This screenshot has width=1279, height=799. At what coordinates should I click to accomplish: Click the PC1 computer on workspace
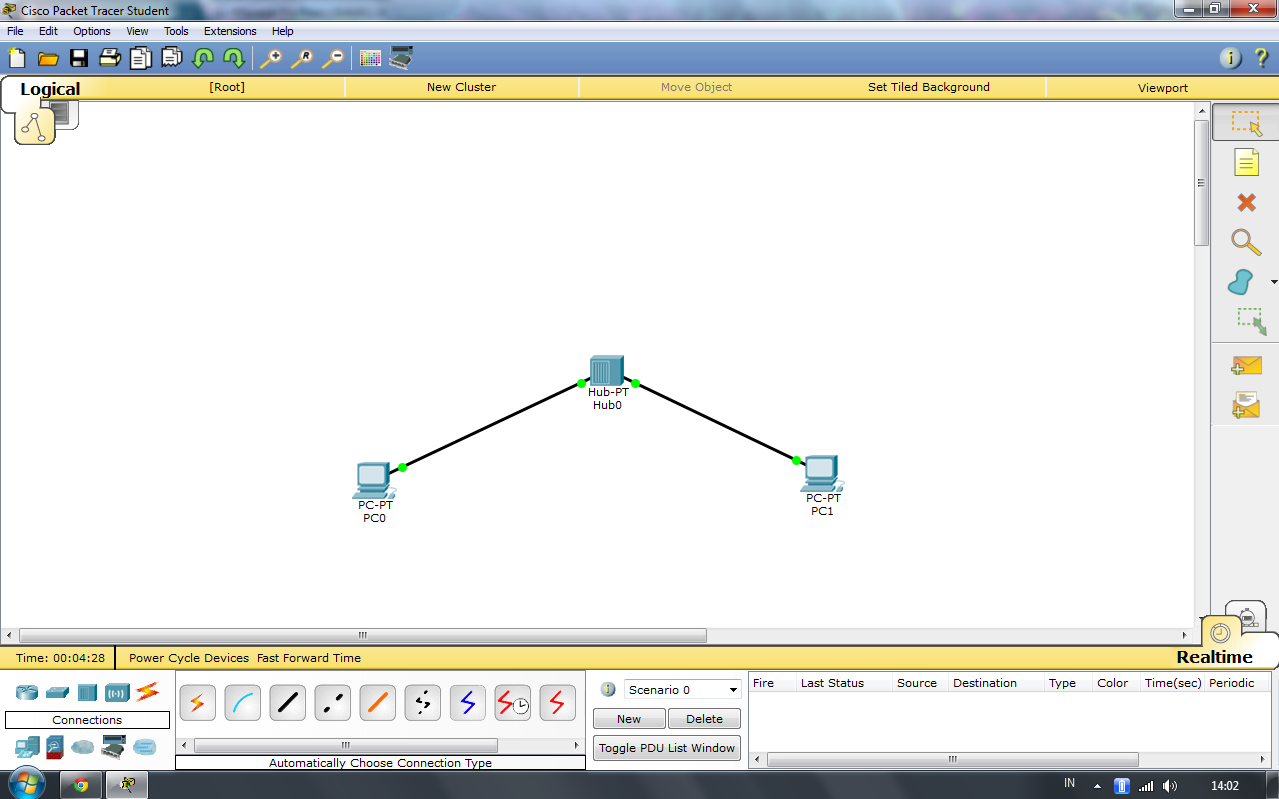tap(822, 474)
